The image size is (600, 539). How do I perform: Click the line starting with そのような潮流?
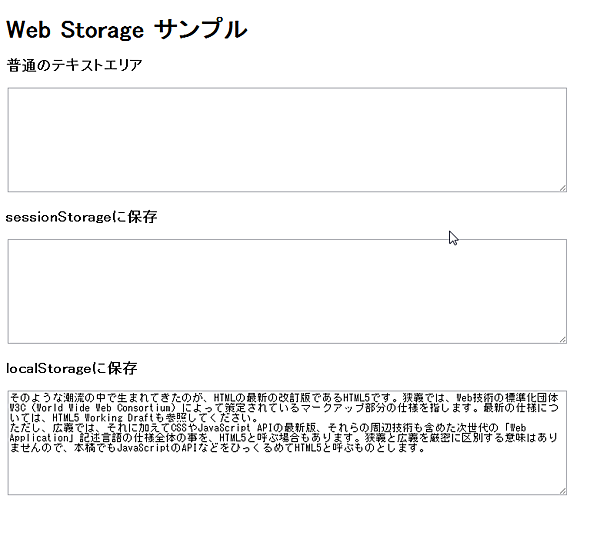(x=100, y=398)
